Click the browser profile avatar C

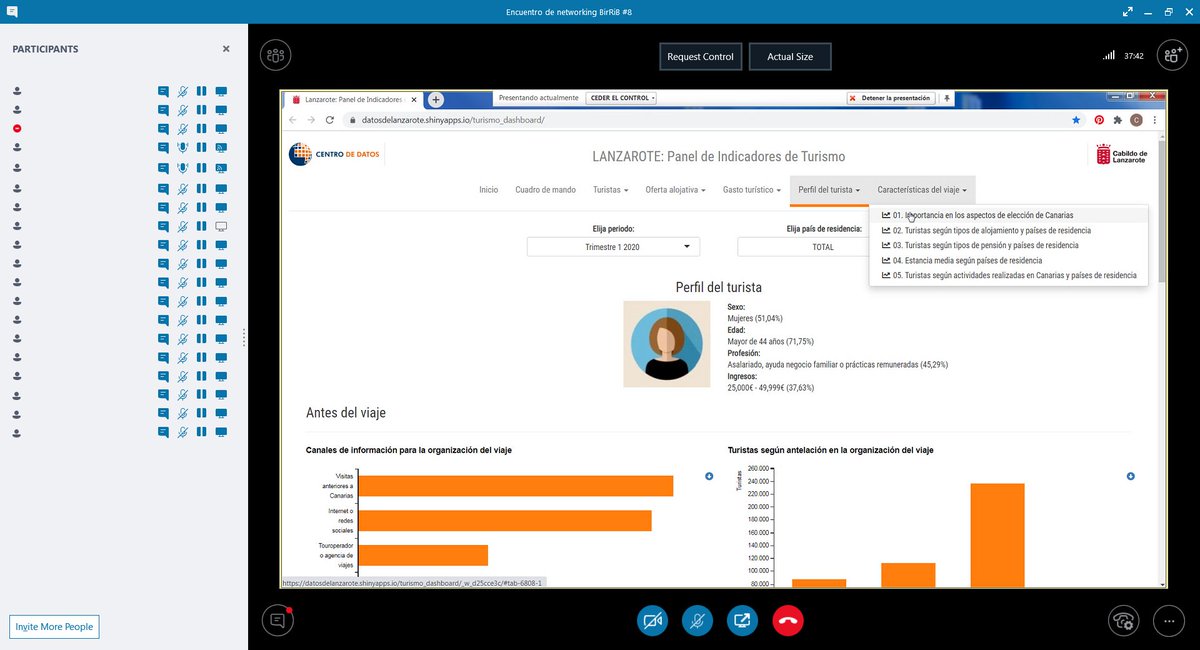(x=1136, y=119)
